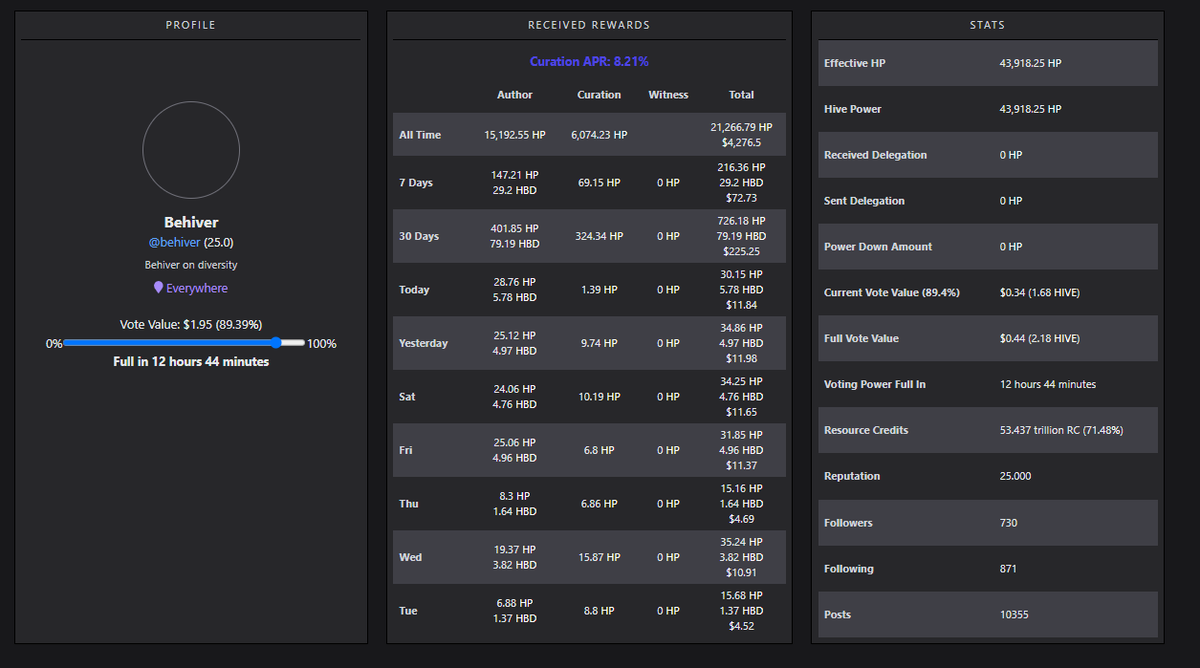Click the Received Delegation stat label

[875, 155]
